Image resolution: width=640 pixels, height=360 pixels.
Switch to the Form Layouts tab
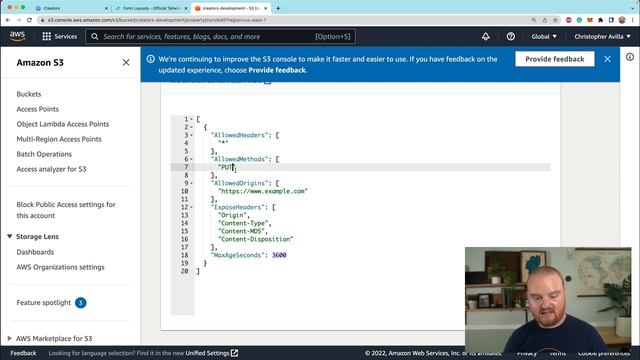[x=151, y=8]
